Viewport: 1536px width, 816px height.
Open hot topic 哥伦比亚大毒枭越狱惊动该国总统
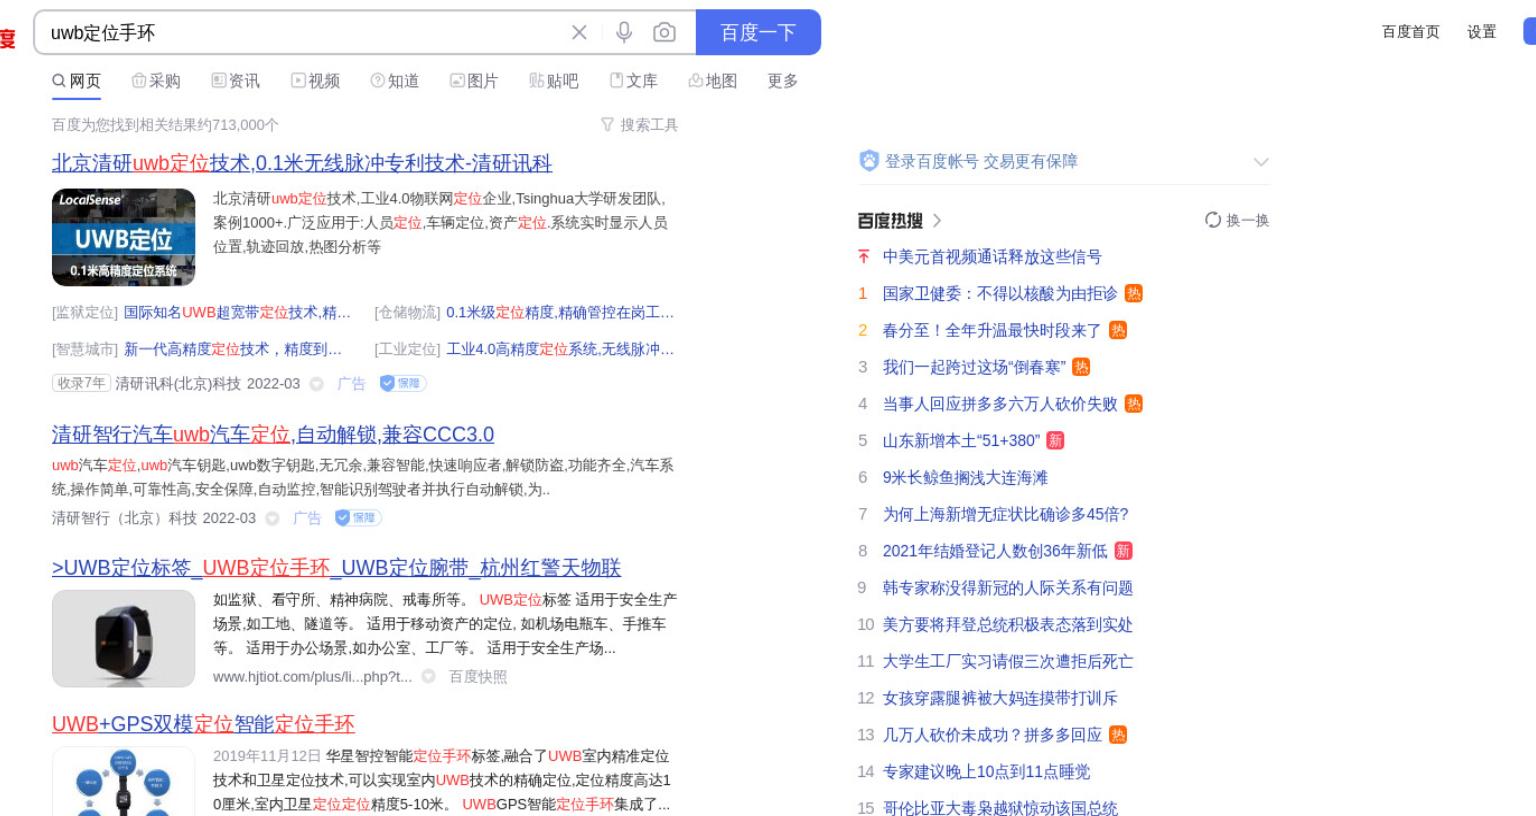(1000, 808)
